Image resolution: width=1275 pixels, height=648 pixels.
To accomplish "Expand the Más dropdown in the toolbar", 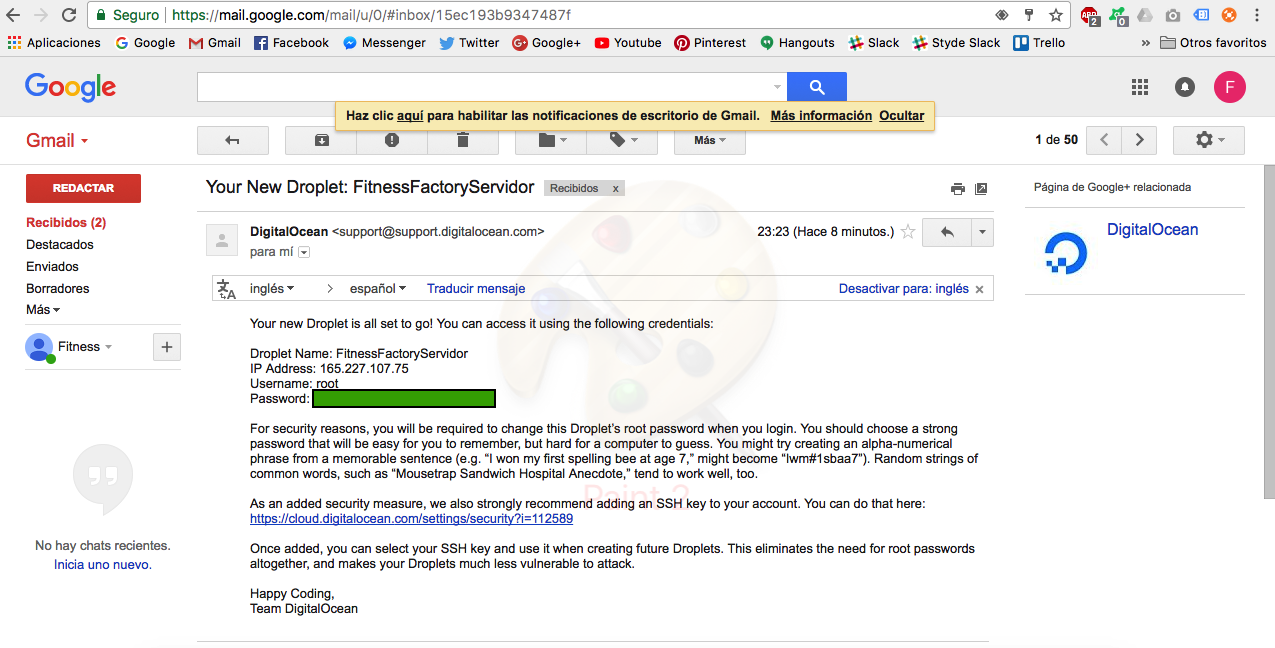I will [x=710, y=140].
